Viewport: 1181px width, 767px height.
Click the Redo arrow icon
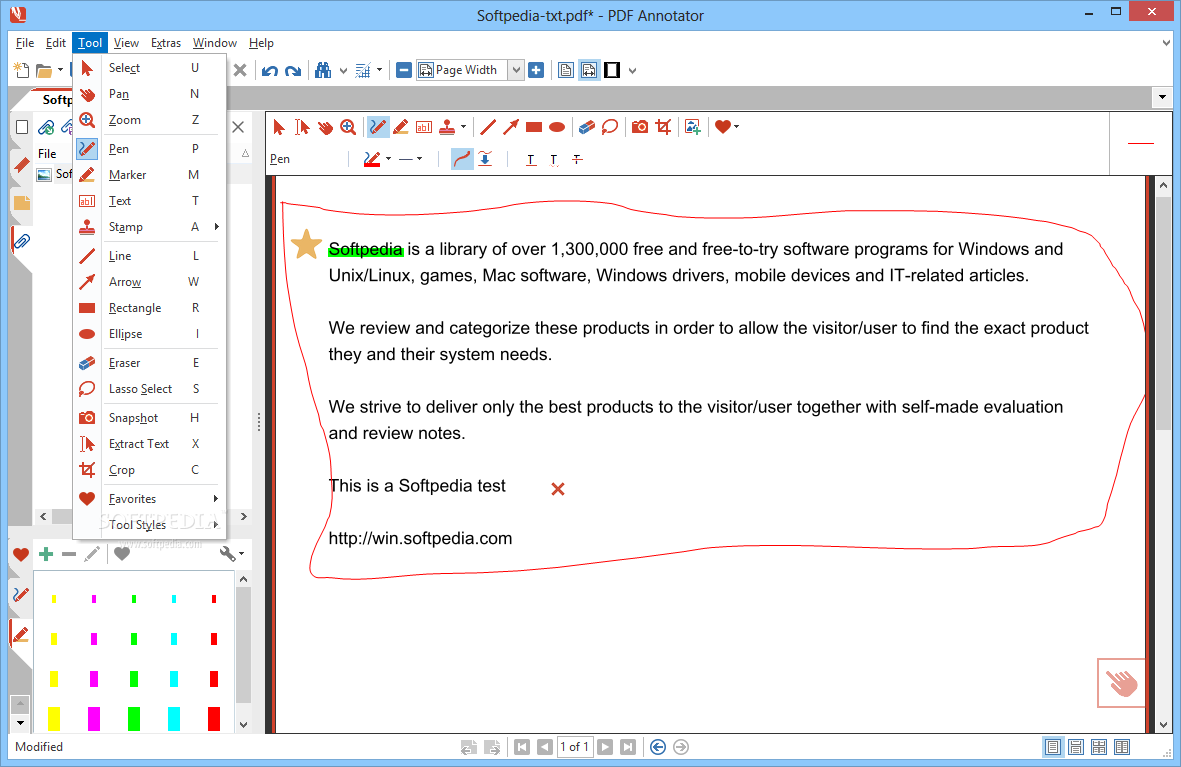point(293,71)
